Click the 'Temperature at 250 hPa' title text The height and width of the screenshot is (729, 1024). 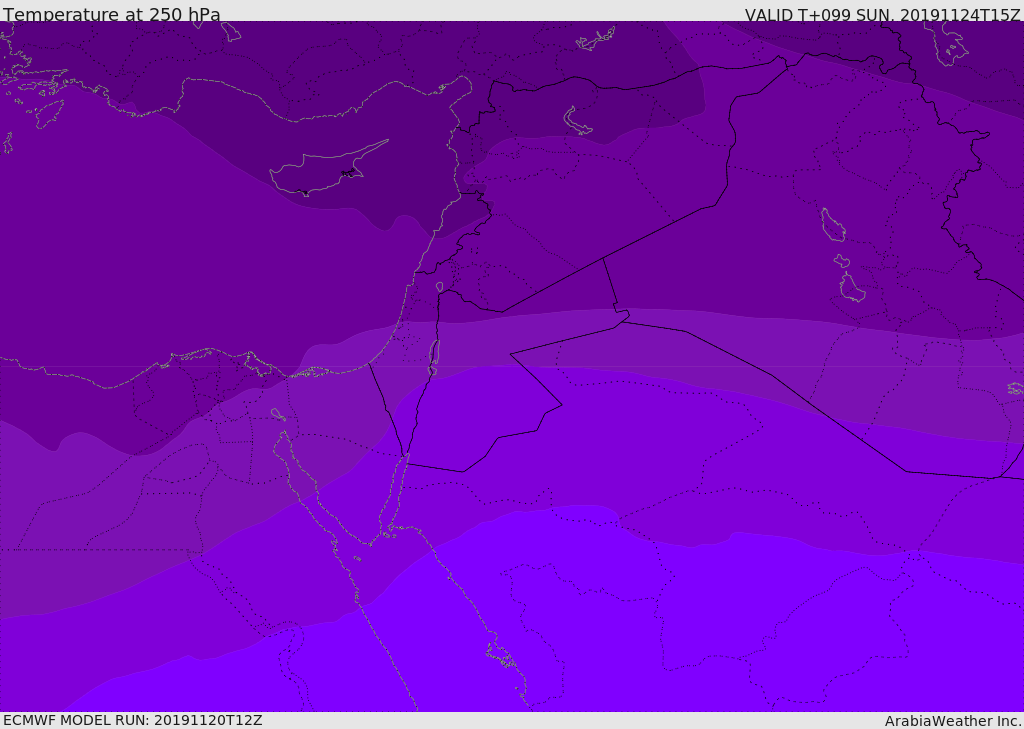tap(112, 14)
